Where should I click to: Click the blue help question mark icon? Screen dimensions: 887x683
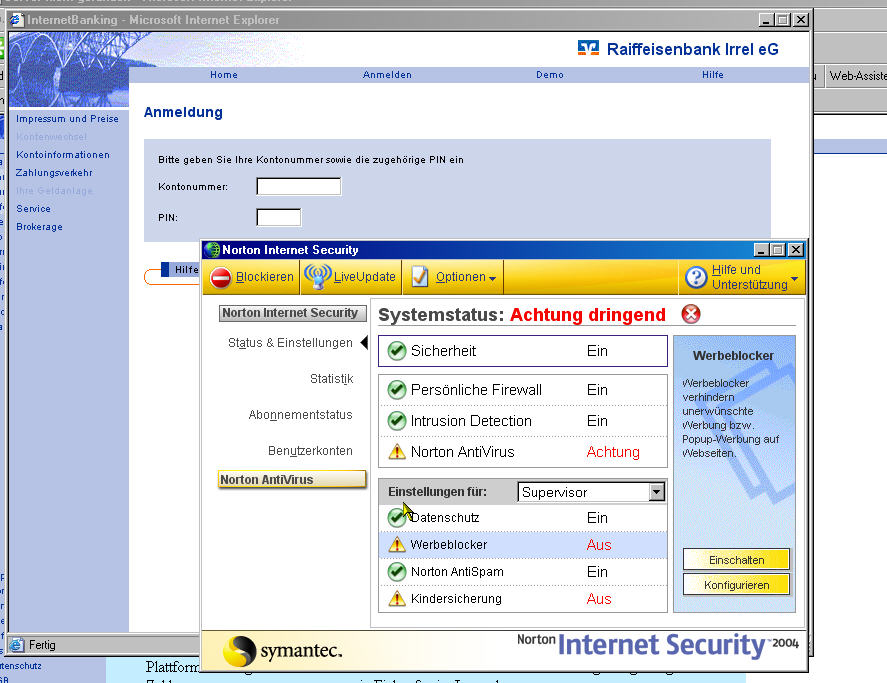pos(696,277)
